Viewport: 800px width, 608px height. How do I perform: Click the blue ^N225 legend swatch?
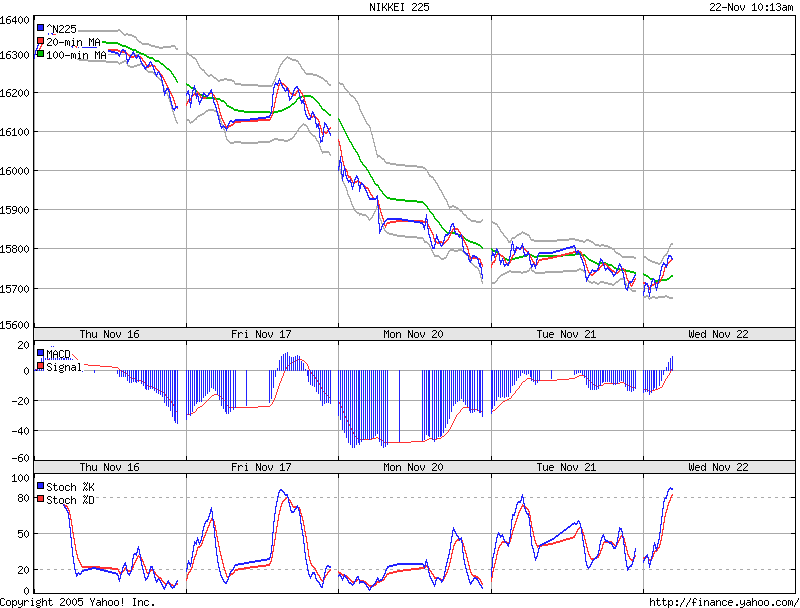point(40,28)
